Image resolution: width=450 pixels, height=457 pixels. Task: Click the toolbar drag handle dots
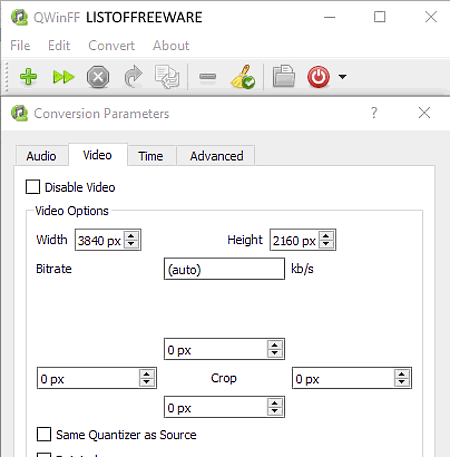(6, 77)
